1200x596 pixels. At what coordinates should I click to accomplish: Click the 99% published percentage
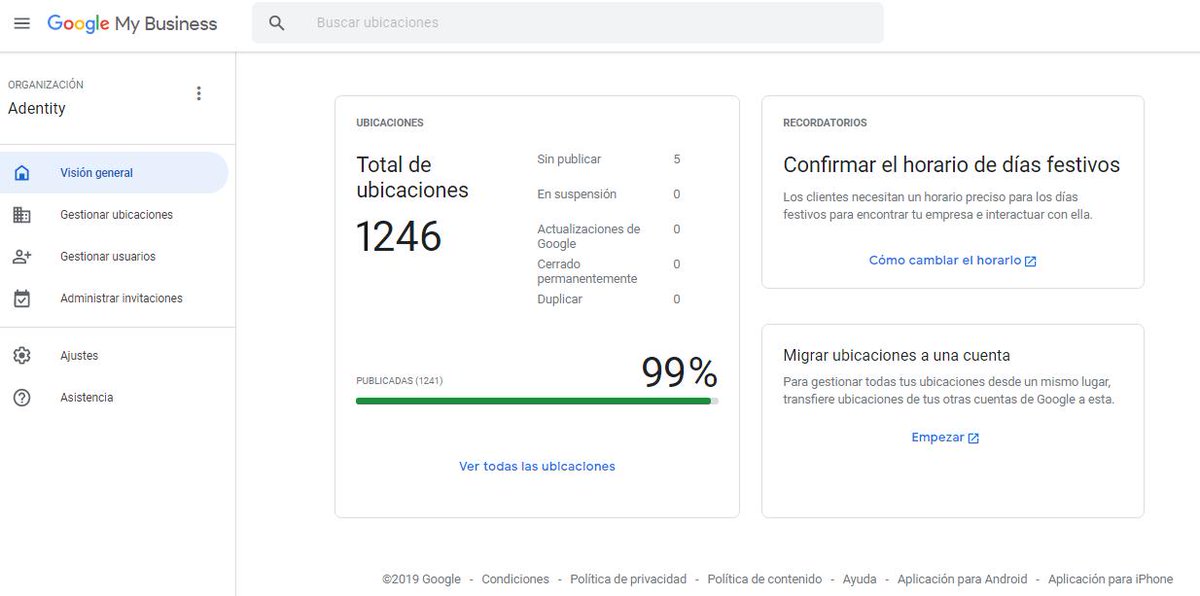(x=680, y=372)
